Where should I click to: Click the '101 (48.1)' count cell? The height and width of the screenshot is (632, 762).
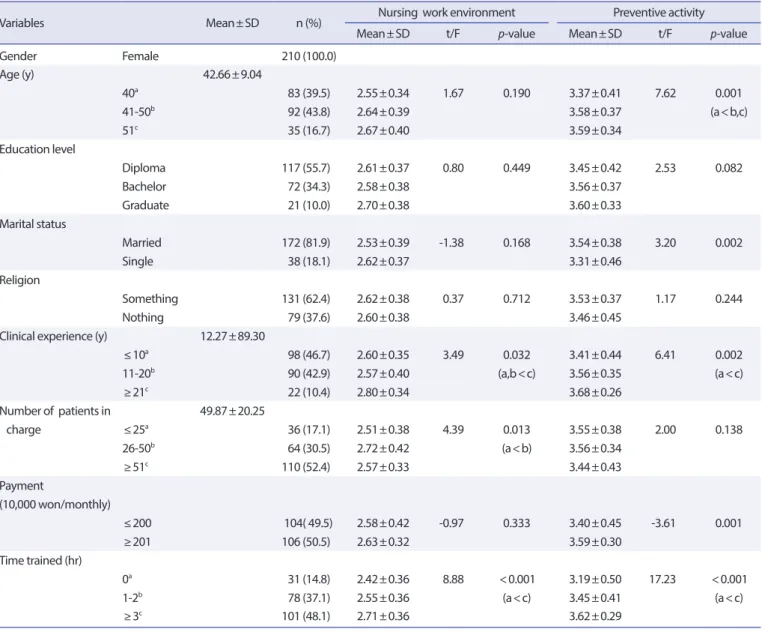(306, 616)
